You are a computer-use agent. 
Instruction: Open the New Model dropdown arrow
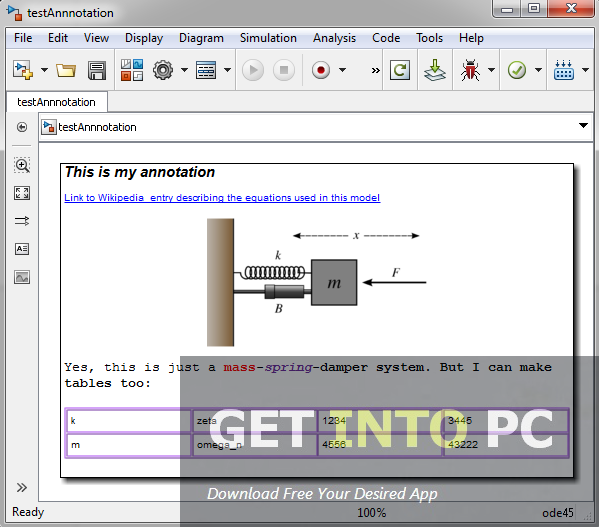(44, 70)
